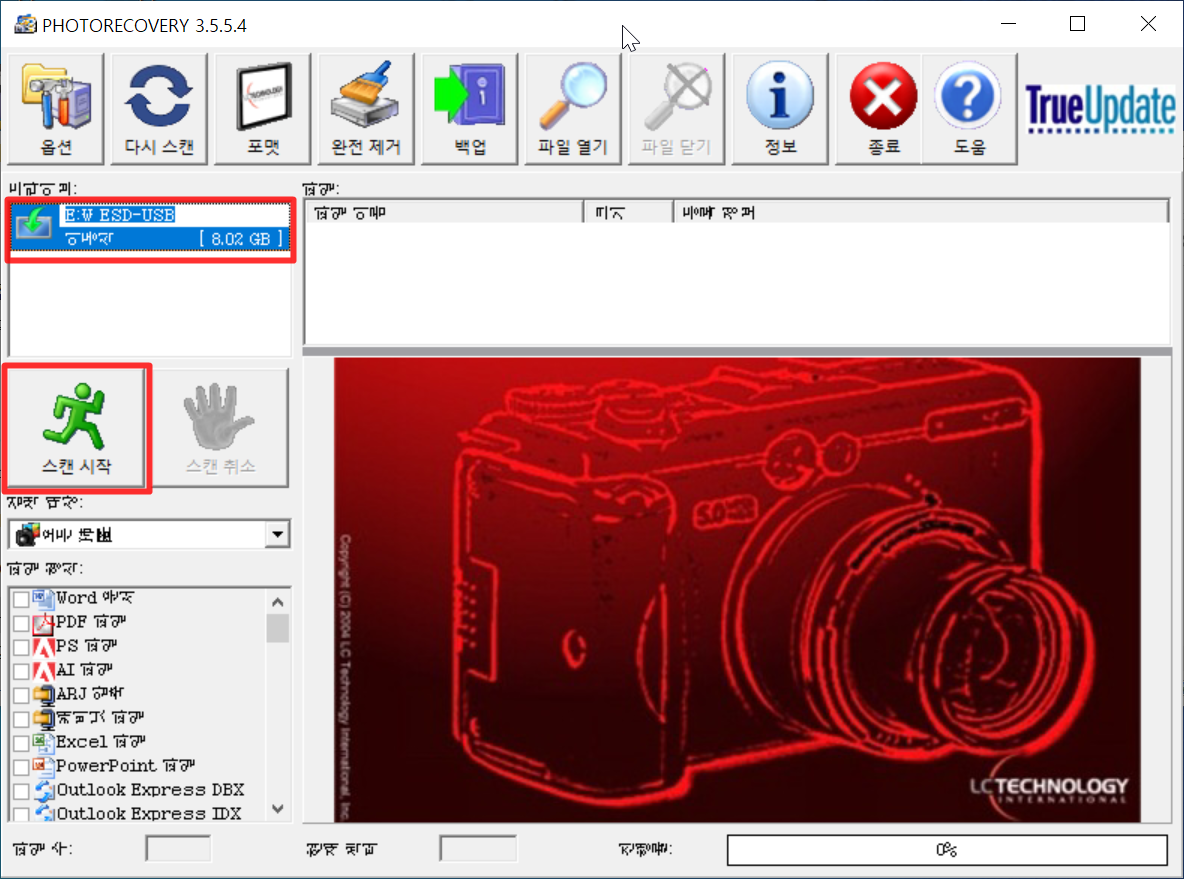Click the red camera preview image
Viewport: 1184px width, 879px height.
pyautogui.click(x=737, y=590)
